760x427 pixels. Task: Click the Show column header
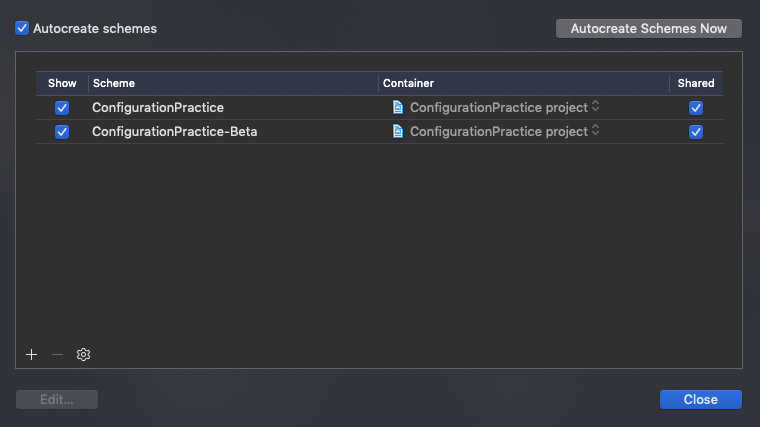coord(62,83)
